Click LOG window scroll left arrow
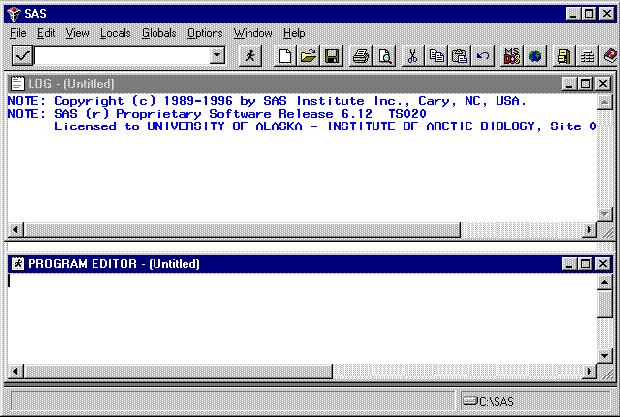Screen dimensions: 620x417 tap(15, 229)
